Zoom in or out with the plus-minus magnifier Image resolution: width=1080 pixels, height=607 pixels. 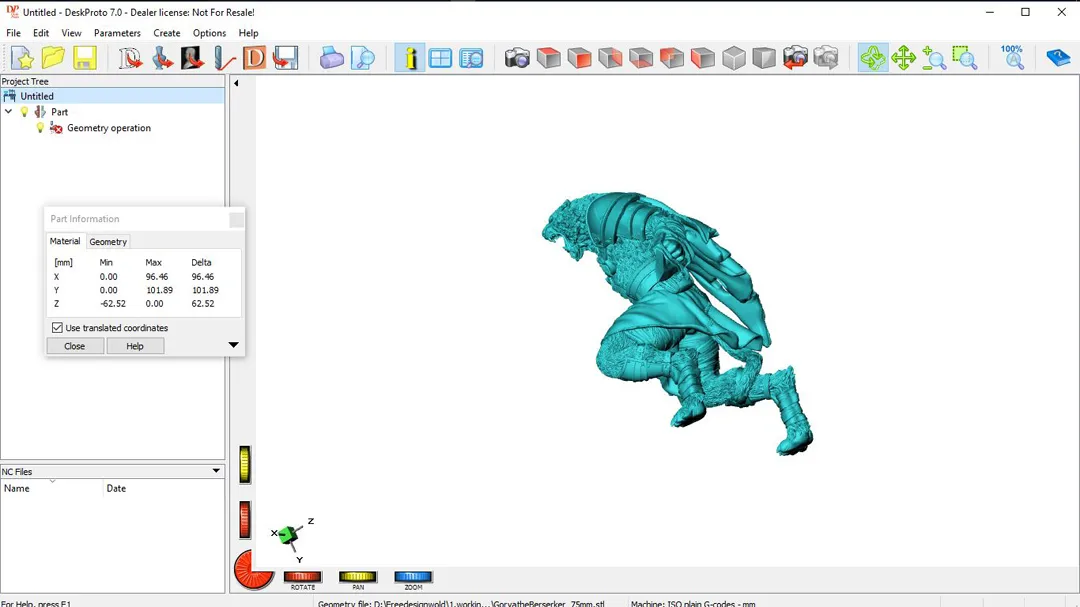click(x=933, y=58)
